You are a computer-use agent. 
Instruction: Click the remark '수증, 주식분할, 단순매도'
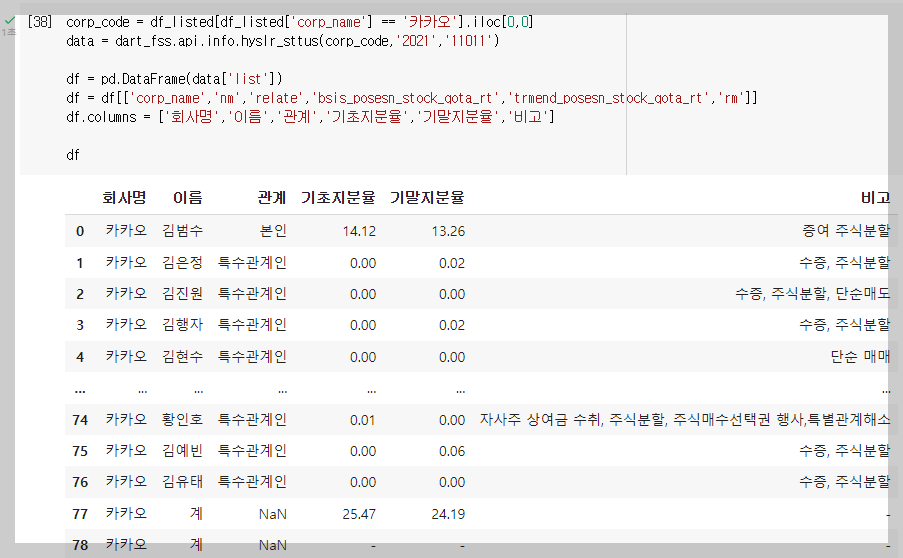coord(812,294)
